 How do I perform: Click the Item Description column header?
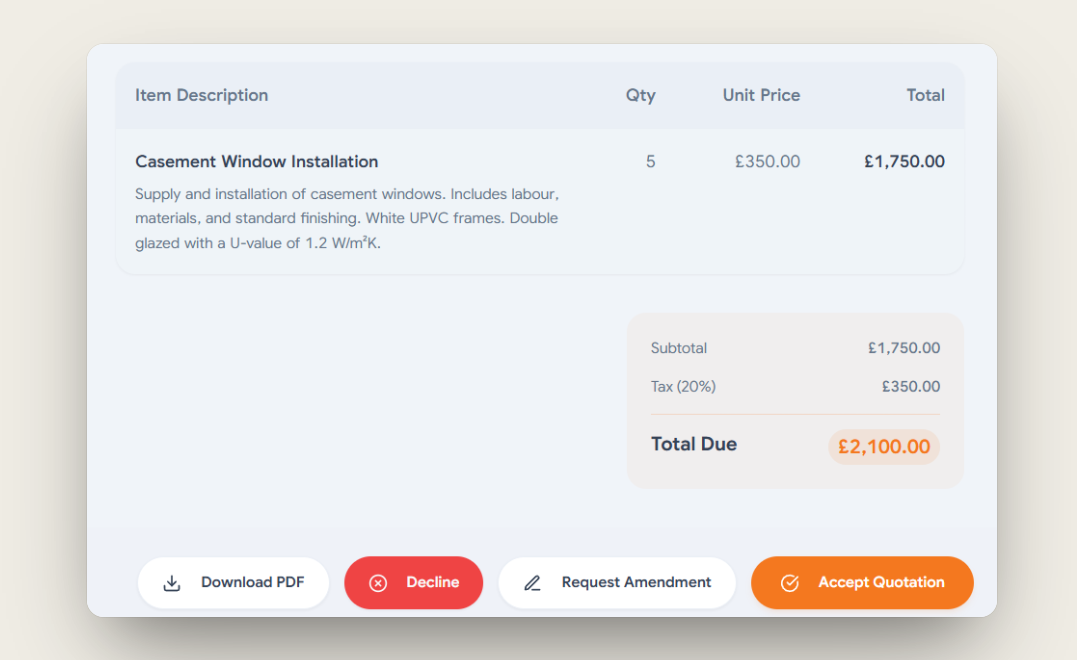click(201, 95)
